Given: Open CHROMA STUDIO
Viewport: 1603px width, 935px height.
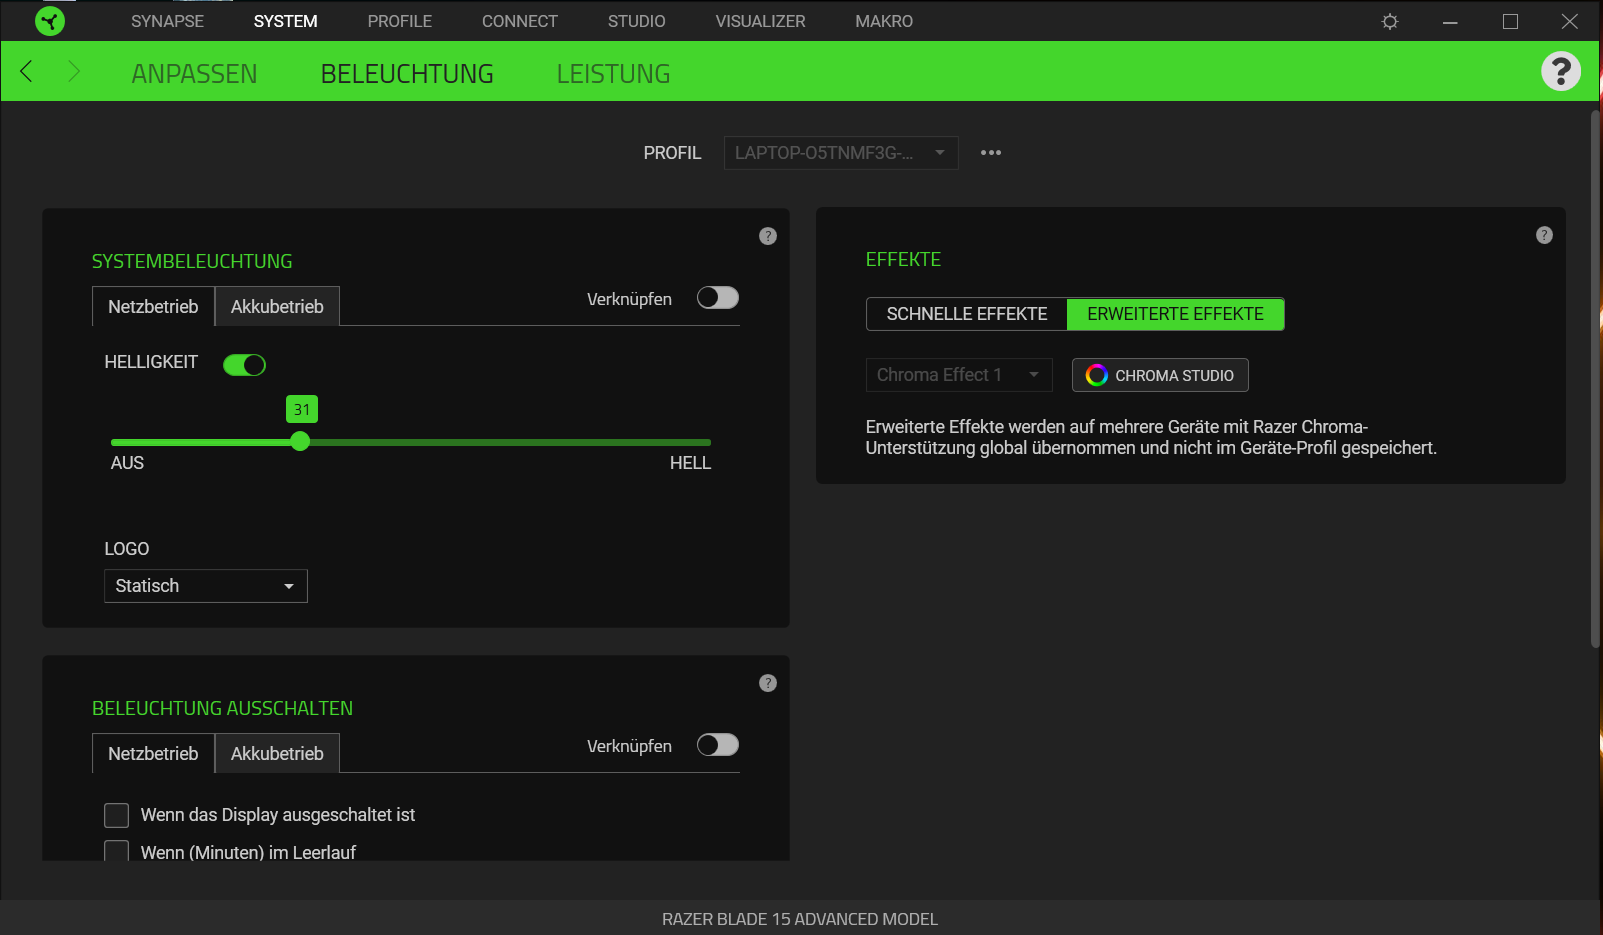Looking at the screenshot, I should click(x=1160, y=375).
